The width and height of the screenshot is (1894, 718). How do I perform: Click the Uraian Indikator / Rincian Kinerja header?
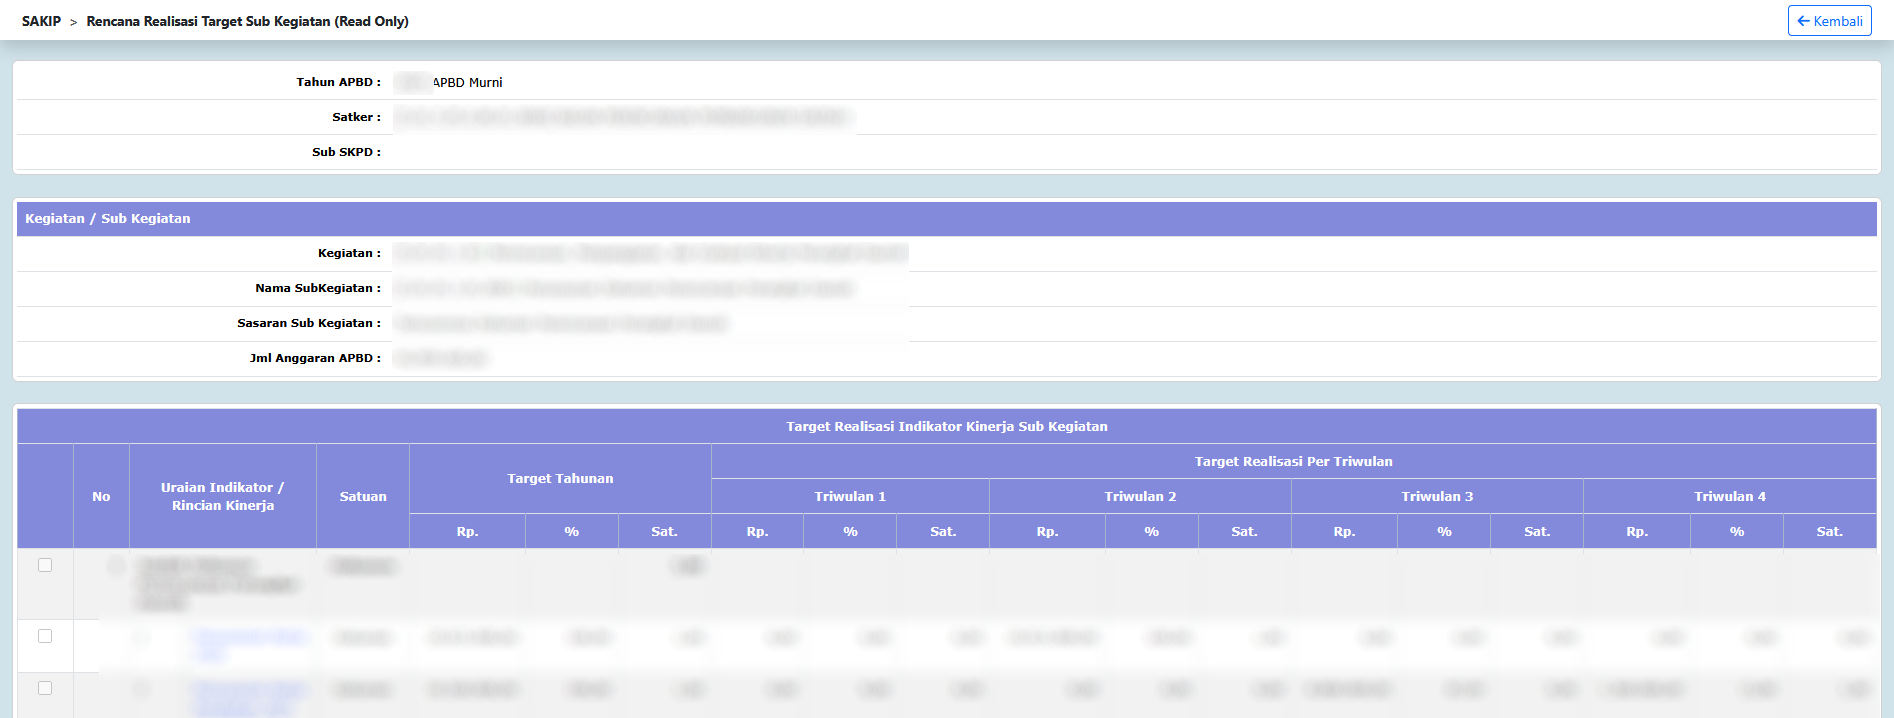[x=223, y=496]
